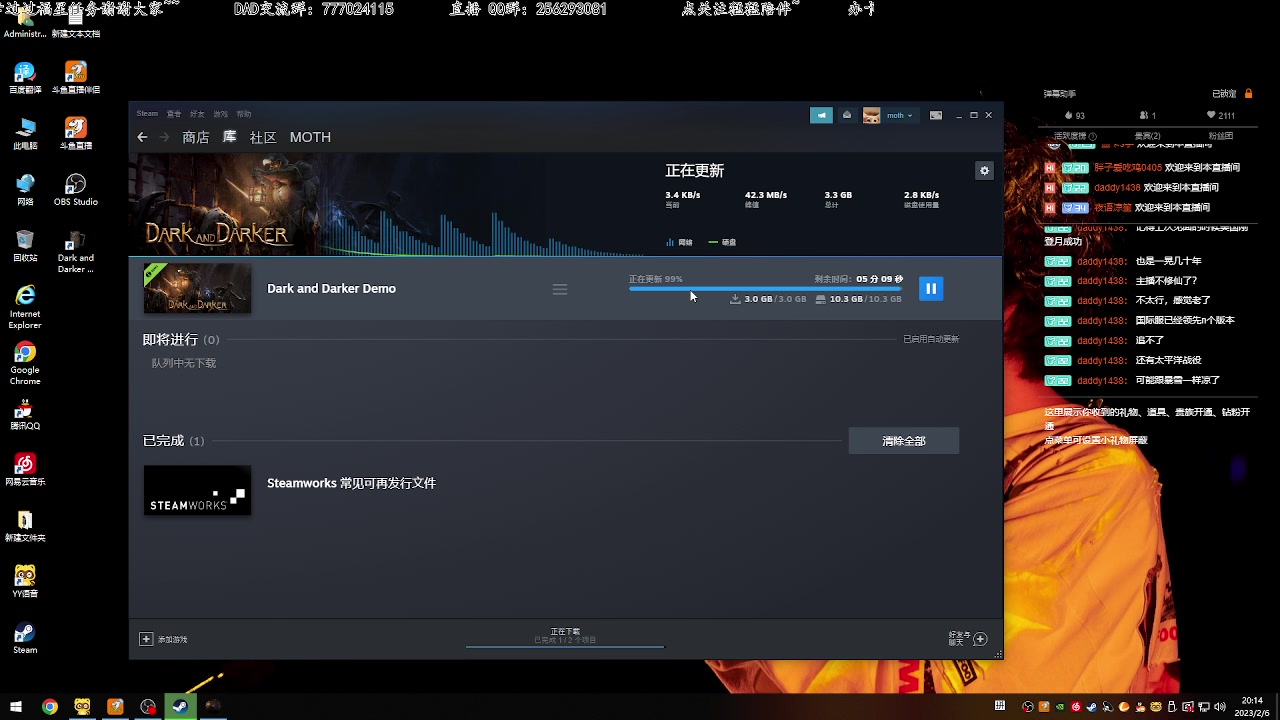Open 新建文件夹 desktop folder icon
The height and width of the screenshot is (720, 1280).
(x=25, y=526)
